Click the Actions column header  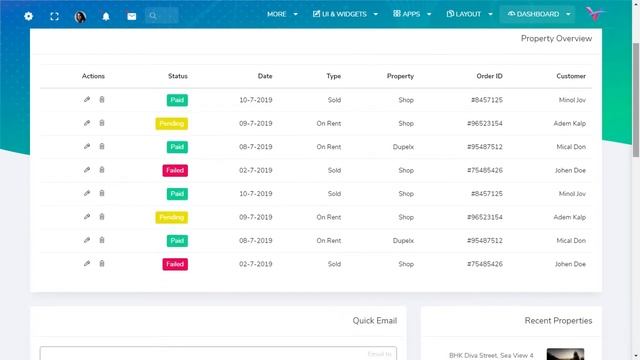[93, 76]
